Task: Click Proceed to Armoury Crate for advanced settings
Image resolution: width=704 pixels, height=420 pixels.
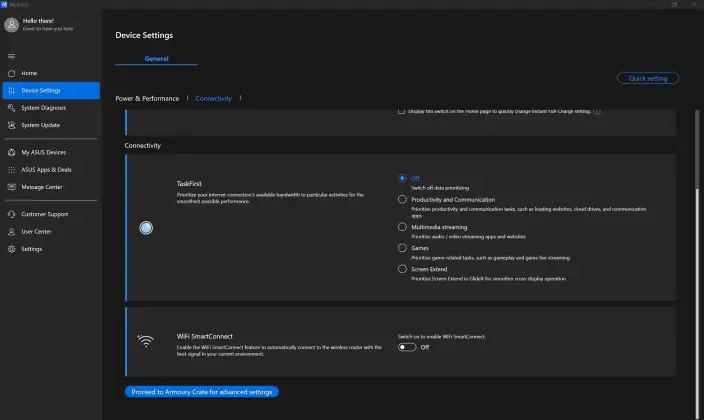Action: 202,392
